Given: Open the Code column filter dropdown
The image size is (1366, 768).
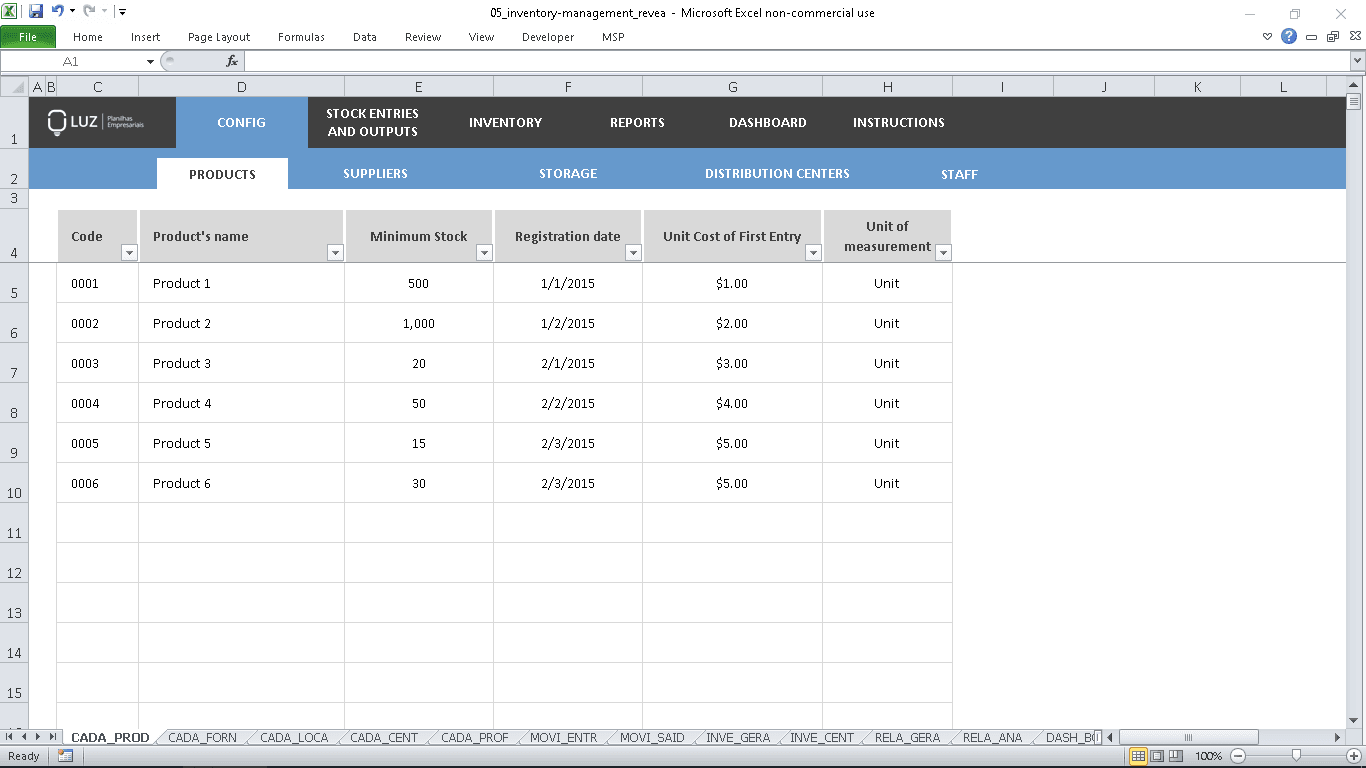Looking at the screenshot, I should pos(129,253).
